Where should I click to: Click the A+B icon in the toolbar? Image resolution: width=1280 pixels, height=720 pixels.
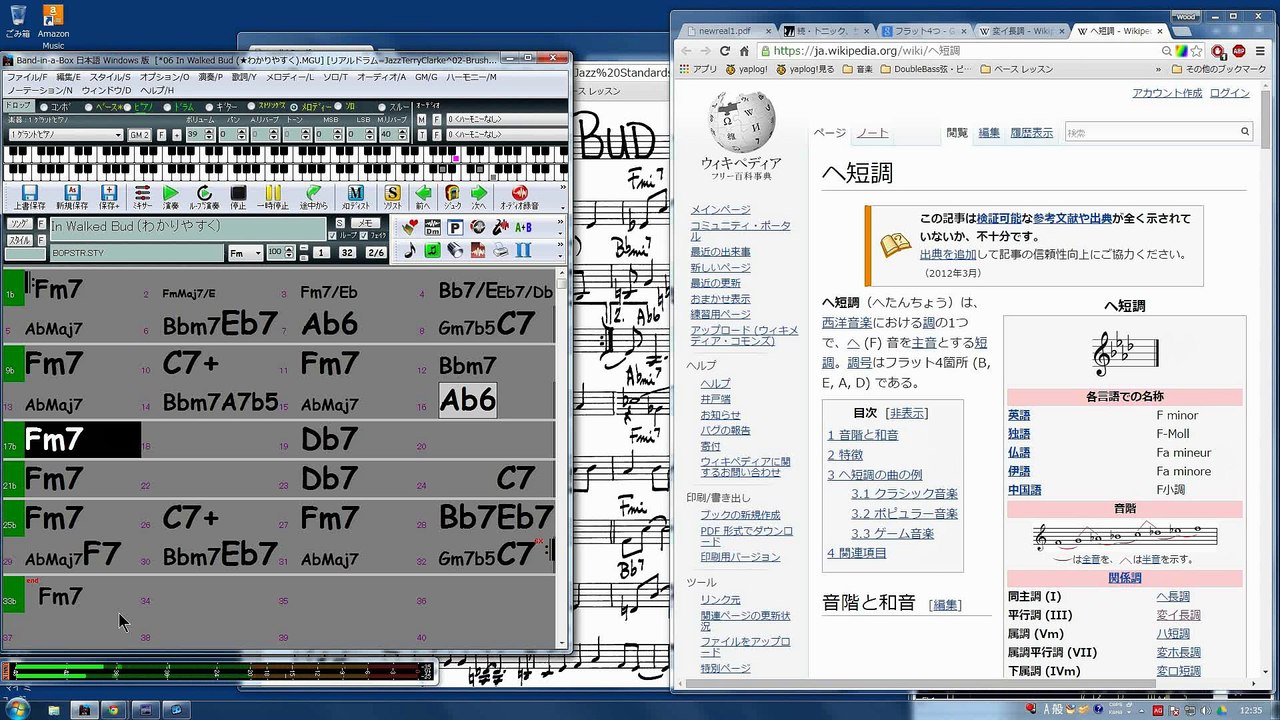[x=522, y=227]
